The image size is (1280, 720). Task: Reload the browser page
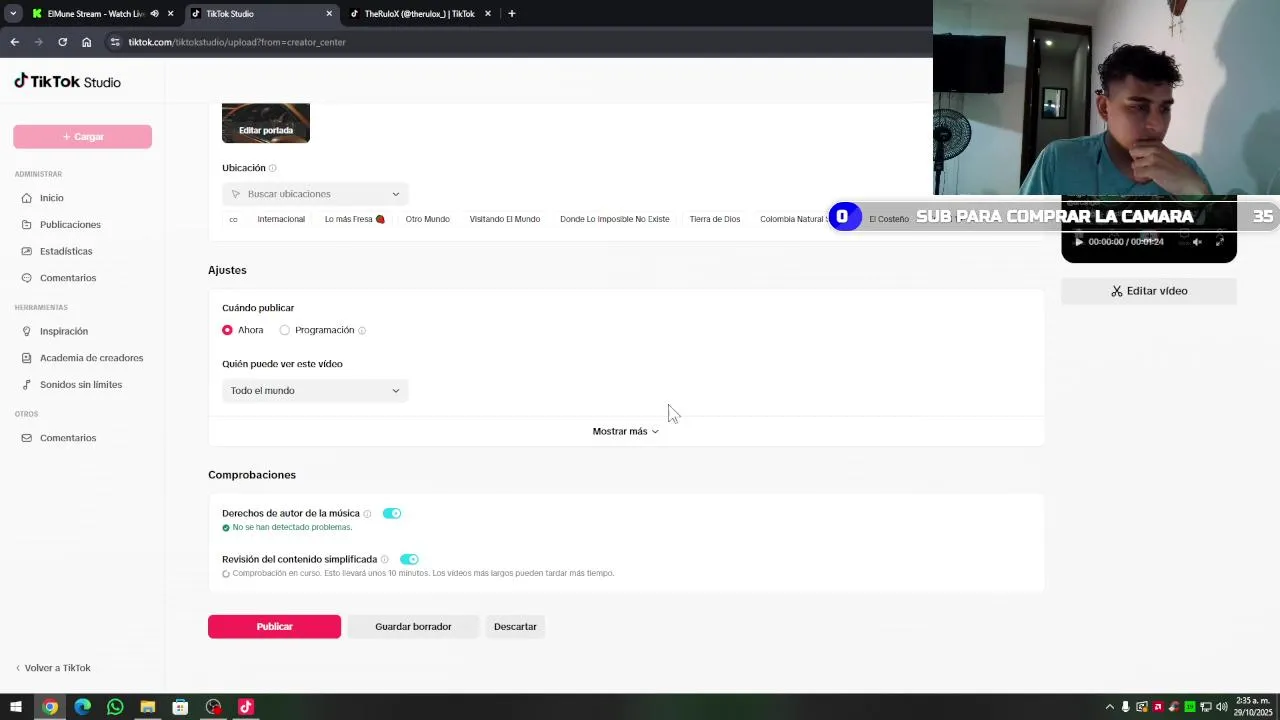tap(62, 42)
